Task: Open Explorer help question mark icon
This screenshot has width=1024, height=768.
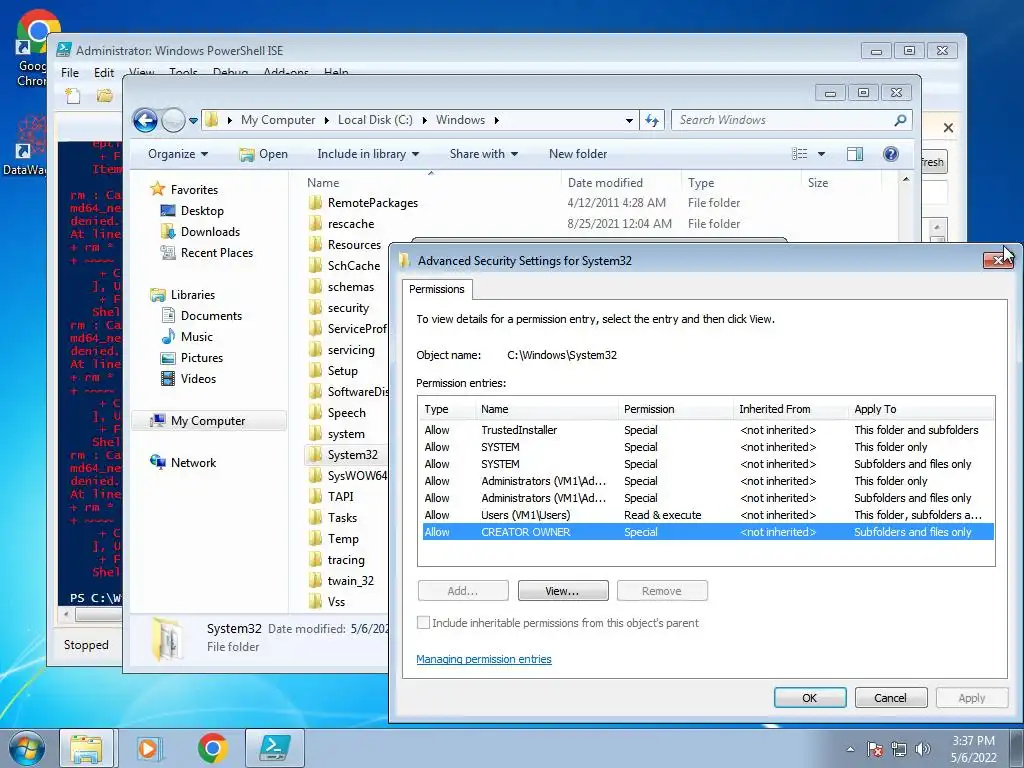Action: coord(891,154)
